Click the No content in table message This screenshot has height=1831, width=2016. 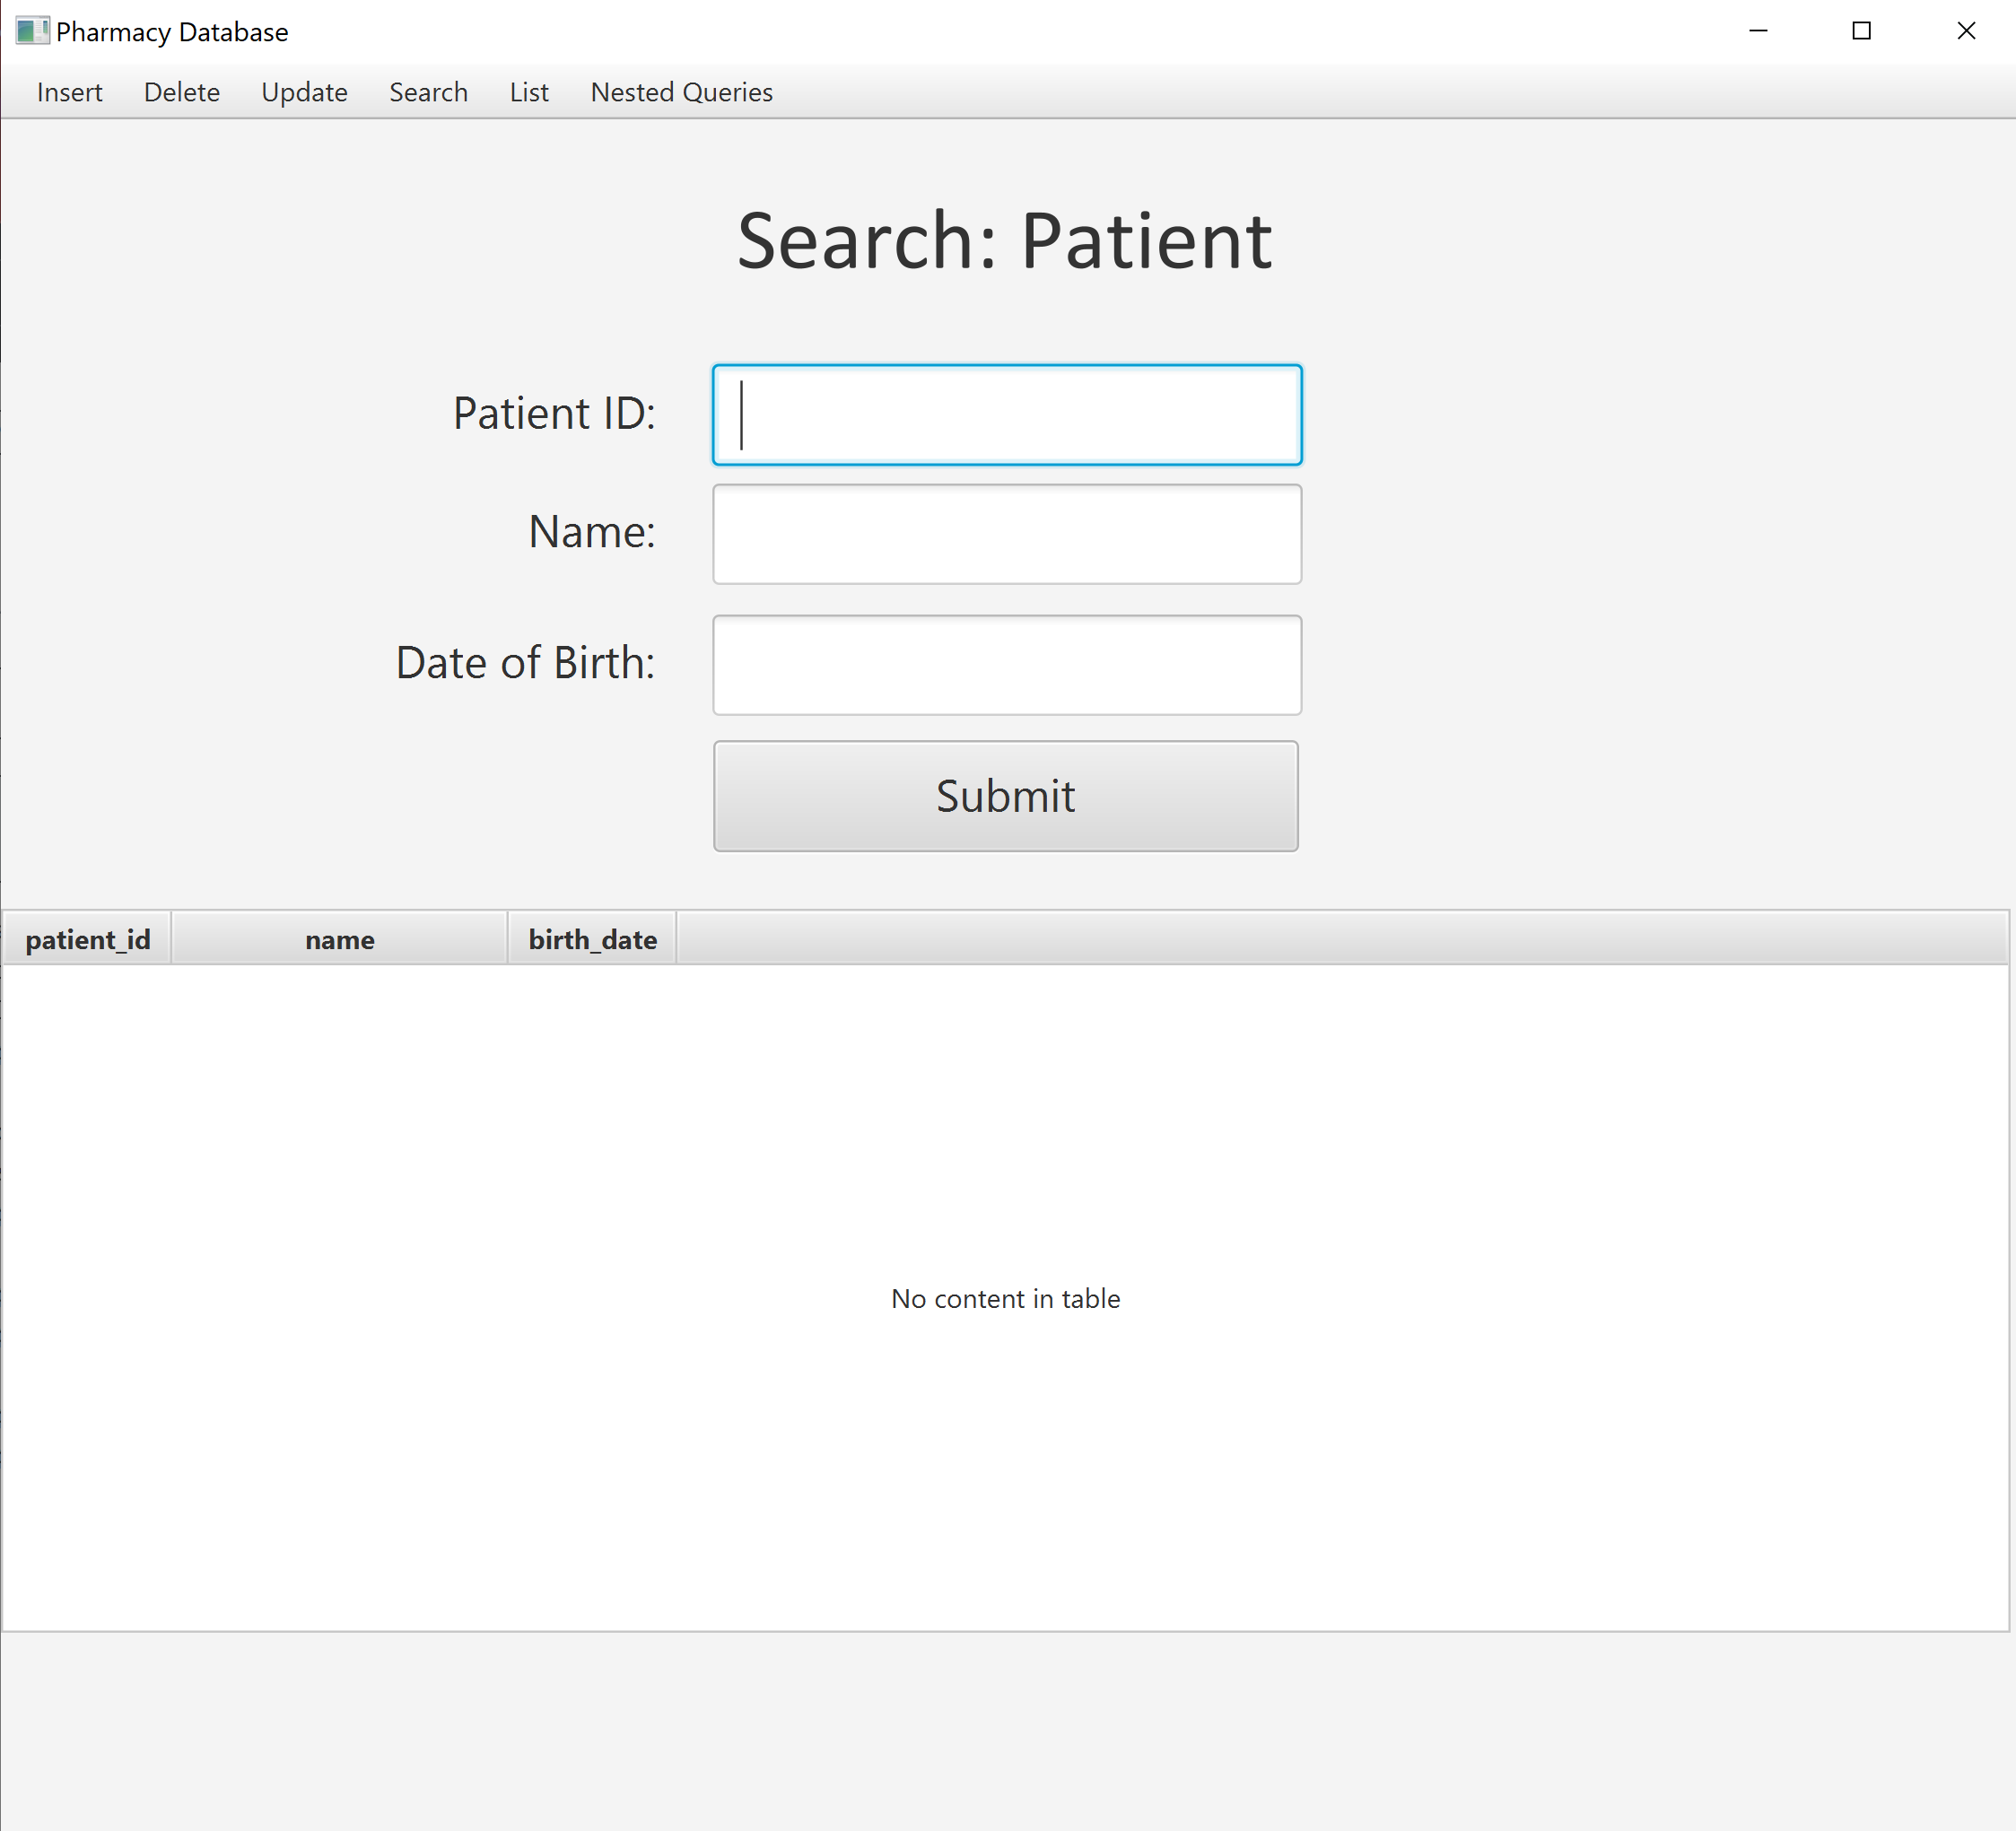pyautogui.click(x=1005, y=1298)
